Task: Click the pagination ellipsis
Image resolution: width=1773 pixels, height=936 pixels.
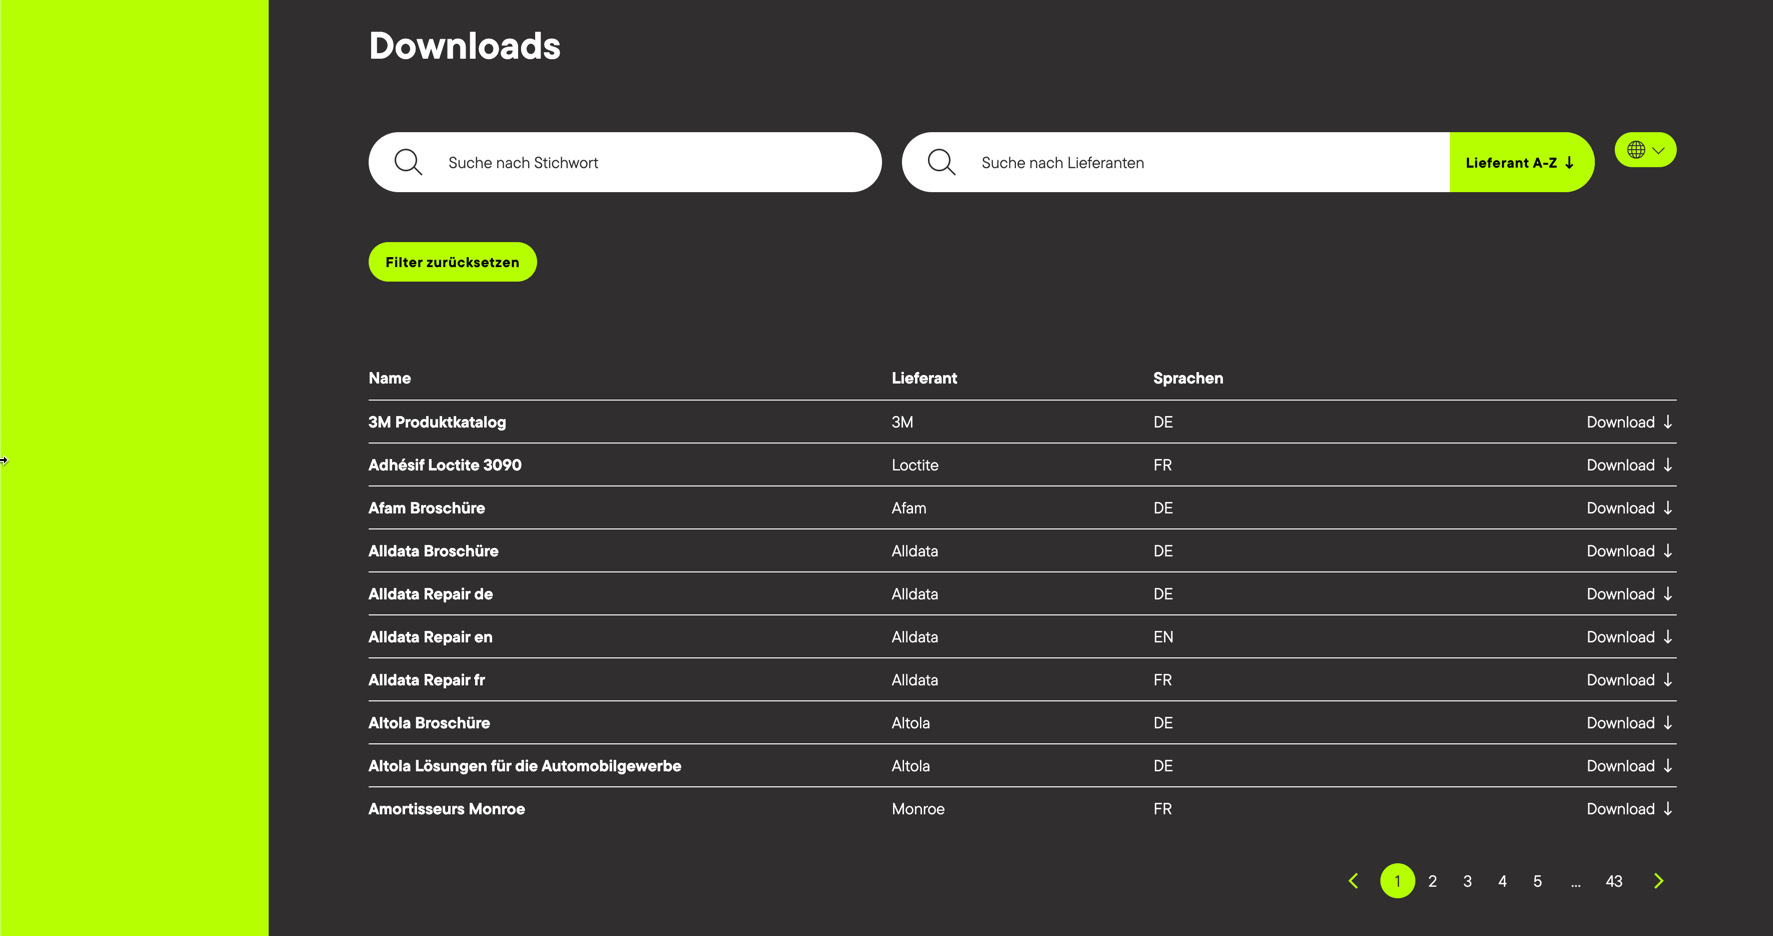Action: 1575,883
